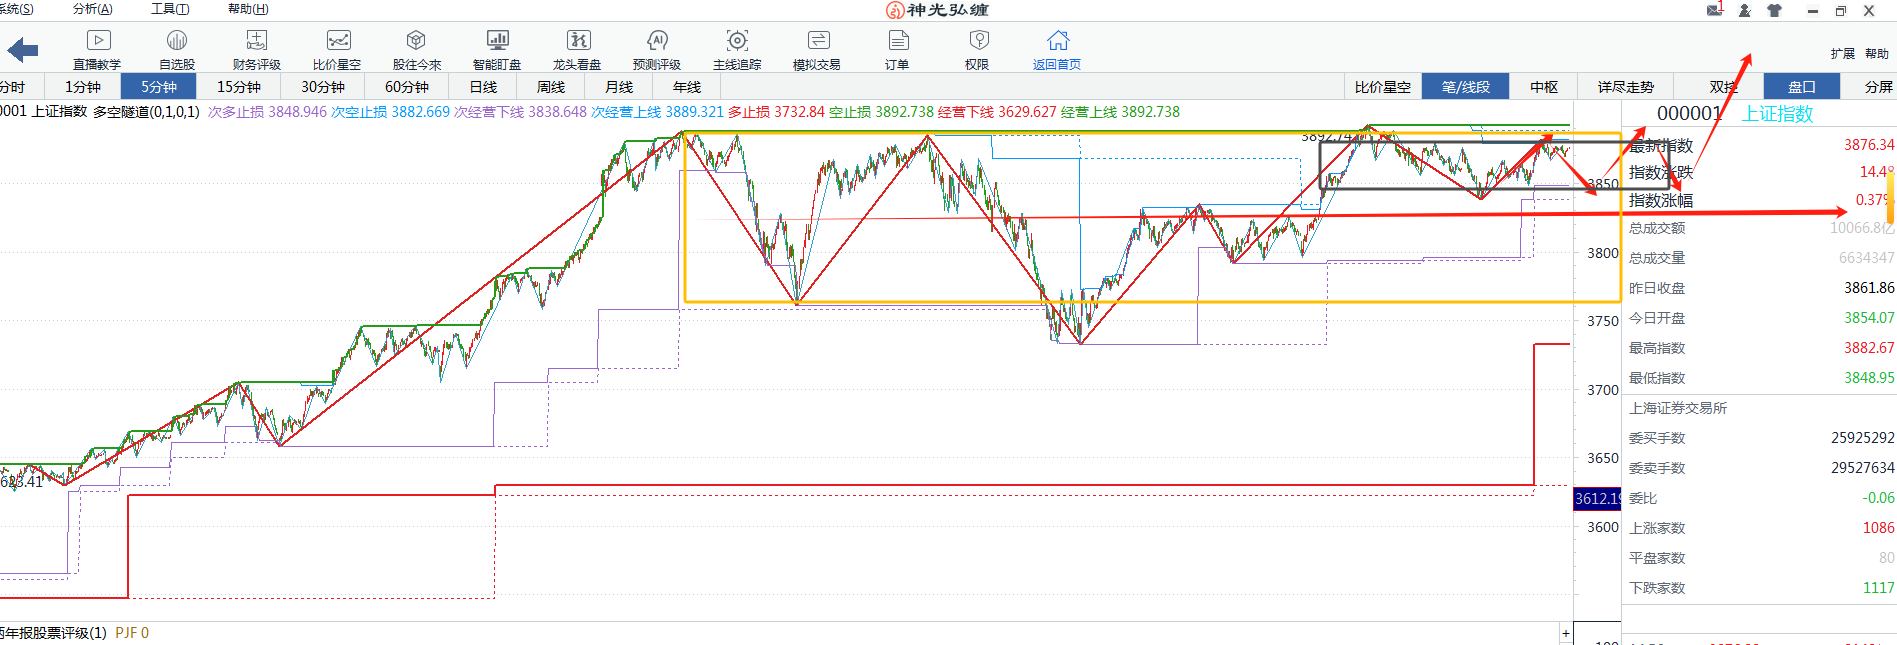Switch to the 日线 daily chart tab

tap(483, 87)
